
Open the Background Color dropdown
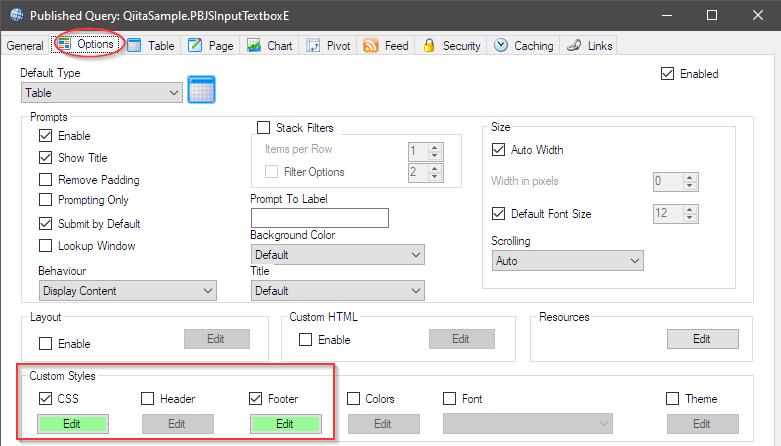tap(338, 255)
